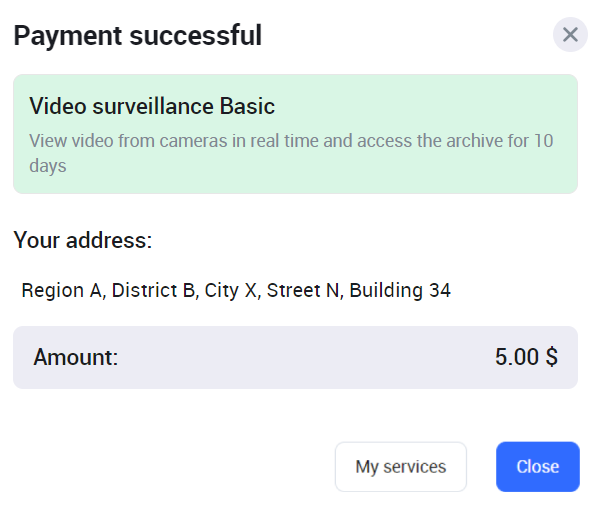600x507 pixels.
Task: Click the "Your address:" label
Action: click(82, 241)
